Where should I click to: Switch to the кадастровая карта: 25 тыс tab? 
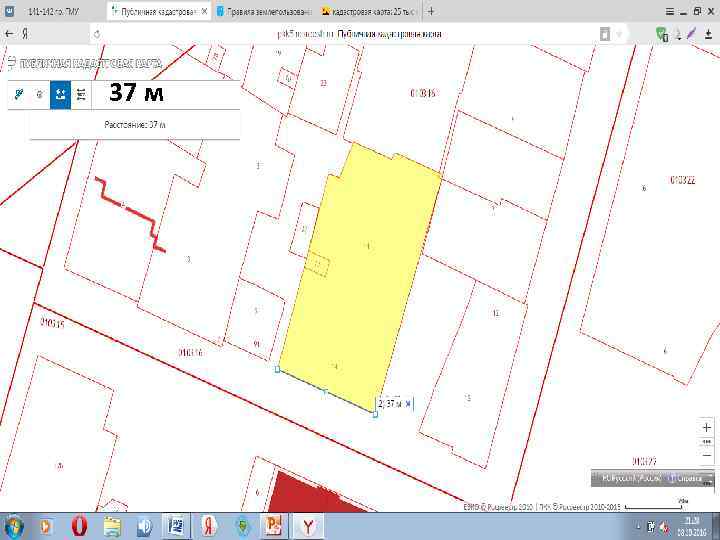pos(370,11)
